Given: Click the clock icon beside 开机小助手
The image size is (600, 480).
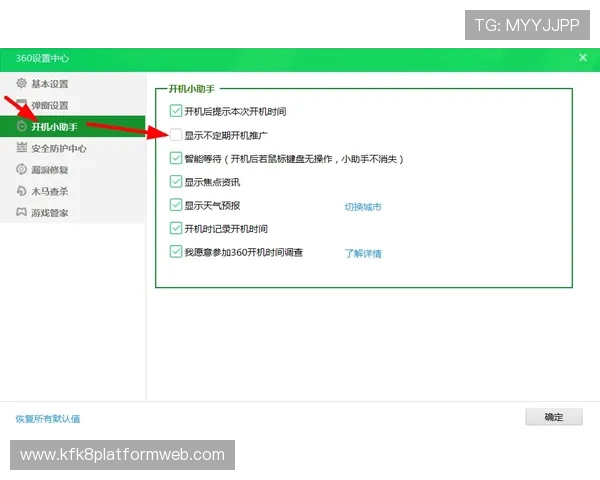Looking at the screenshot, I should click(21, 126).
